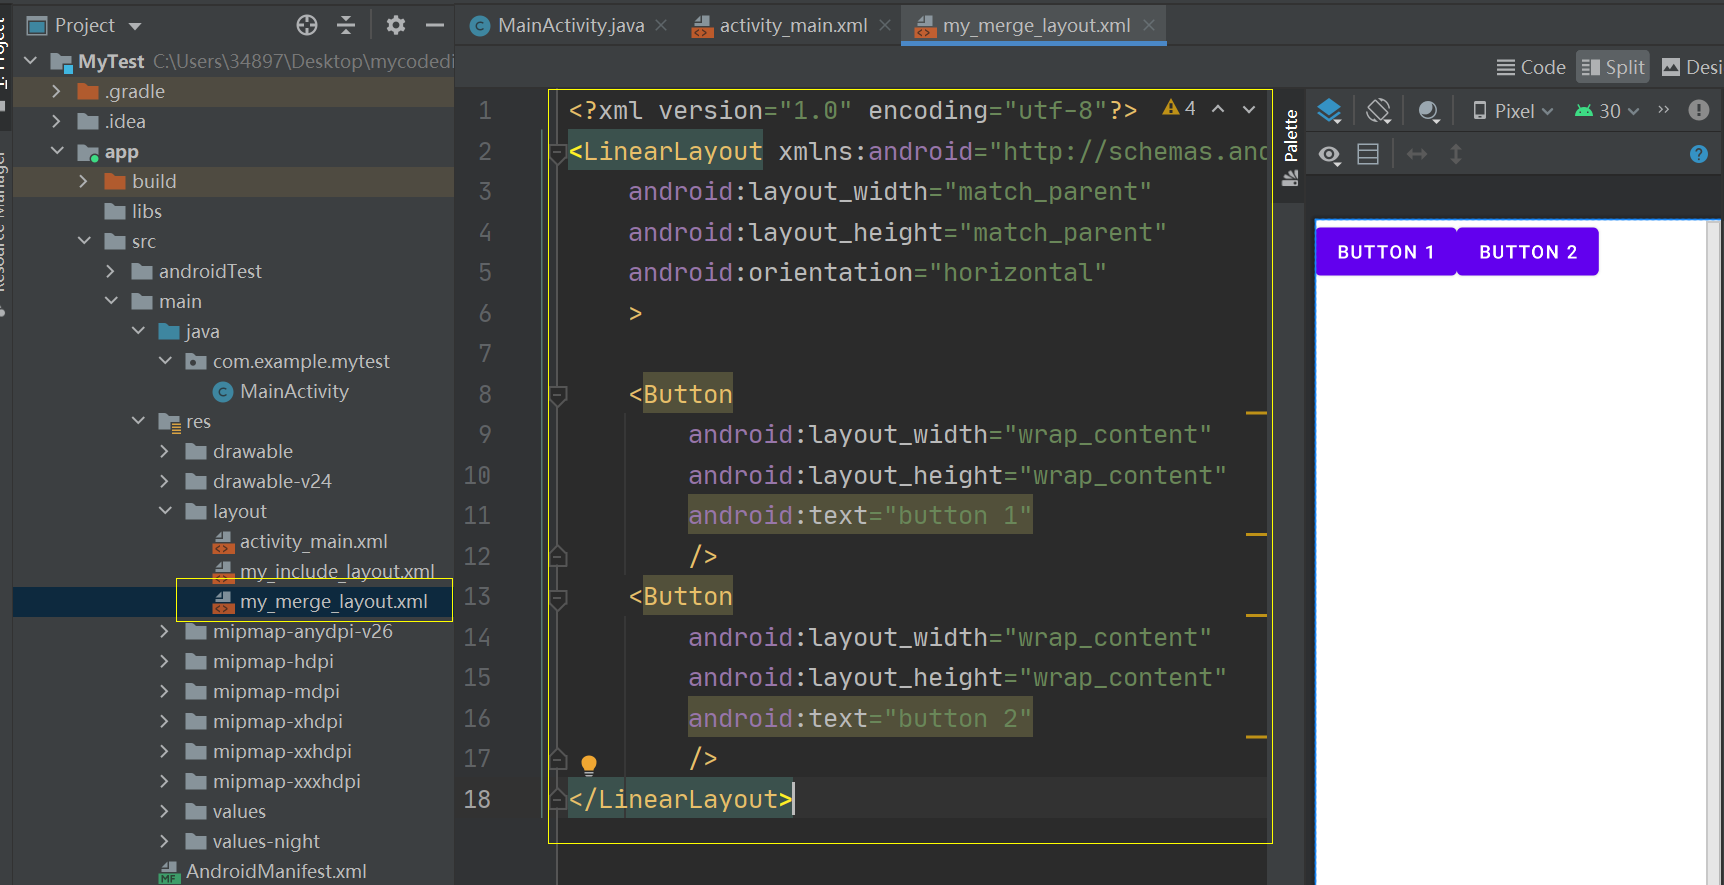Fold the second Button tag at line 13
The height and width of the screenshot is (885, 1724).
click(558, 598)
